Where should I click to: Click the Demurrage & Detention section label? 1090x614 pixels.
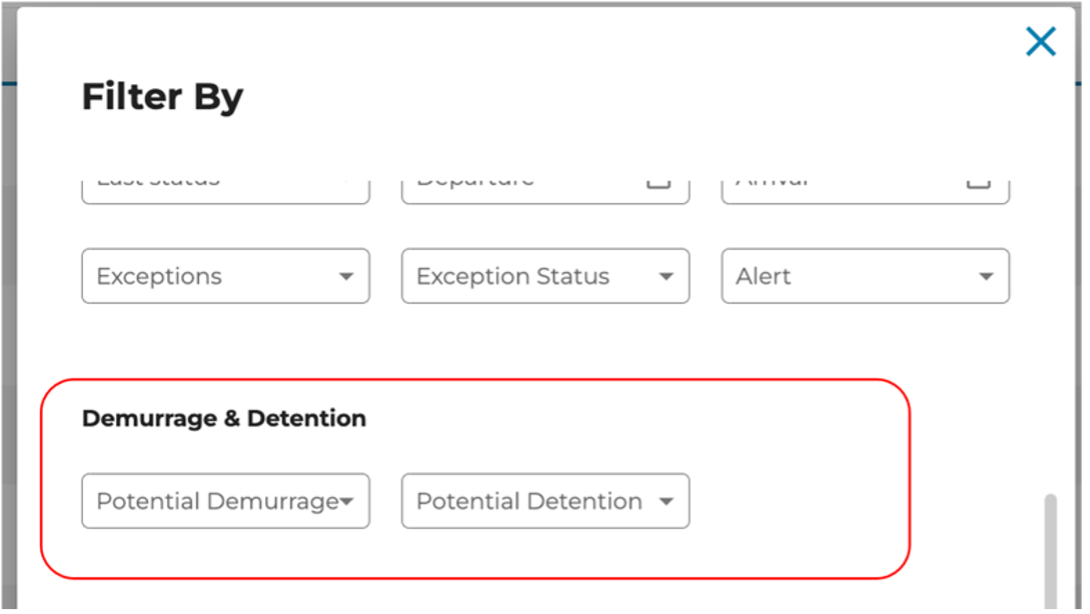tap(223, 419)
